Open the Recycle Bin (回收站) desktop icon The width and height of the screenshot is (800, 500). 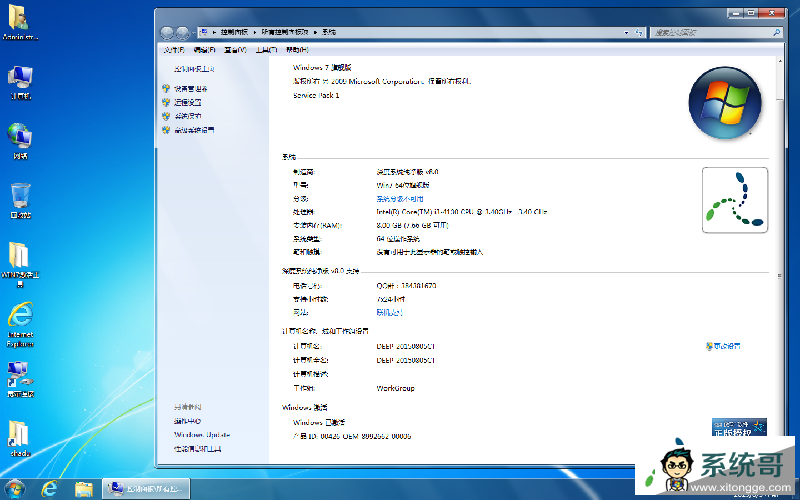tap(20, 201)
